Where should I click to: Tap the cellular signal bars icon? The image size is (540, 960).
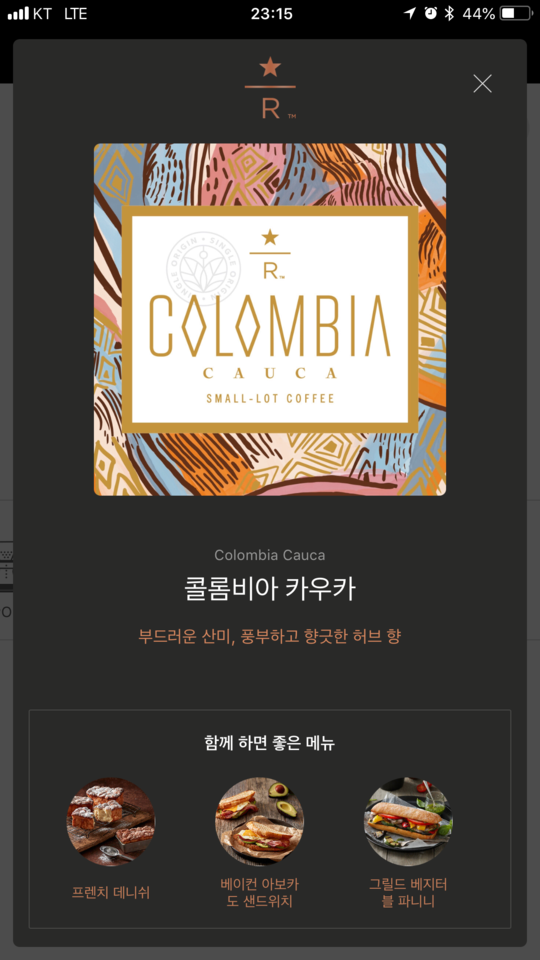tap(18, 13)
